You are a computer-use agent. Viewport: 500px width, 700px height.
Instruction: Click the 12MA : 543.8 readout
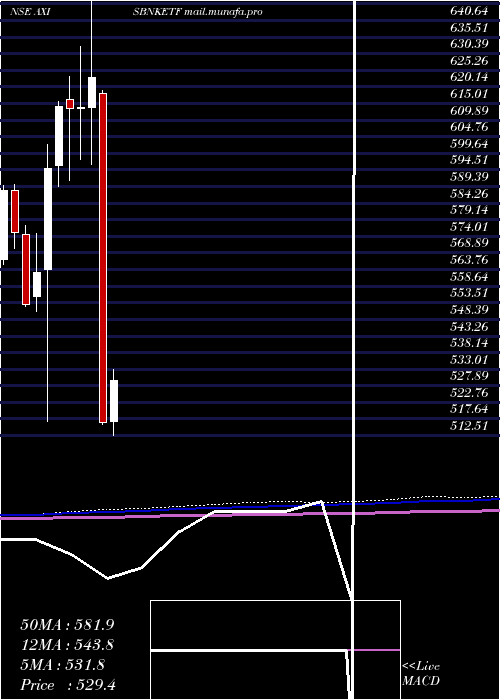coord(67,645)
